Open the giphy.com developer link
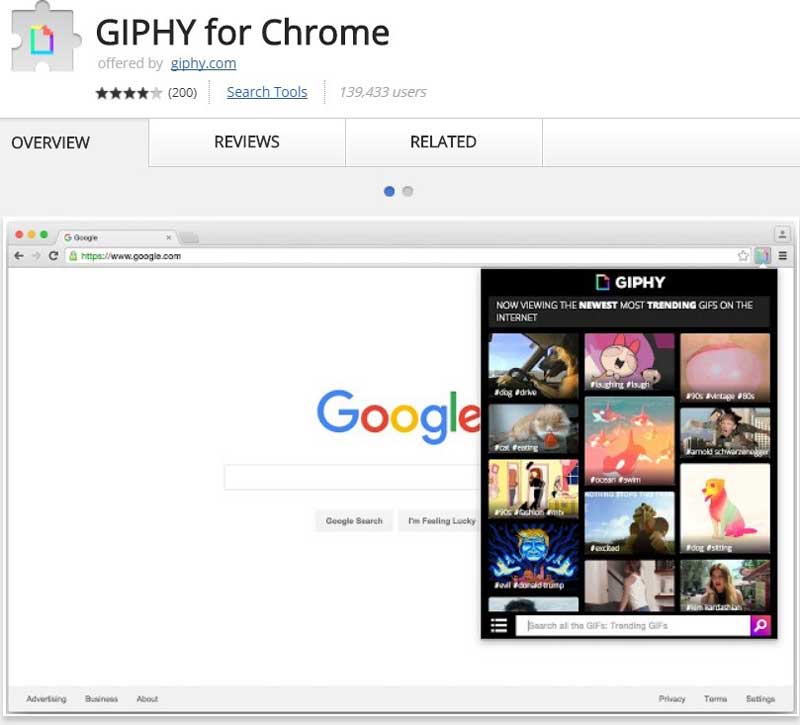This screenshot has height=725, width=800. point(203,63)
